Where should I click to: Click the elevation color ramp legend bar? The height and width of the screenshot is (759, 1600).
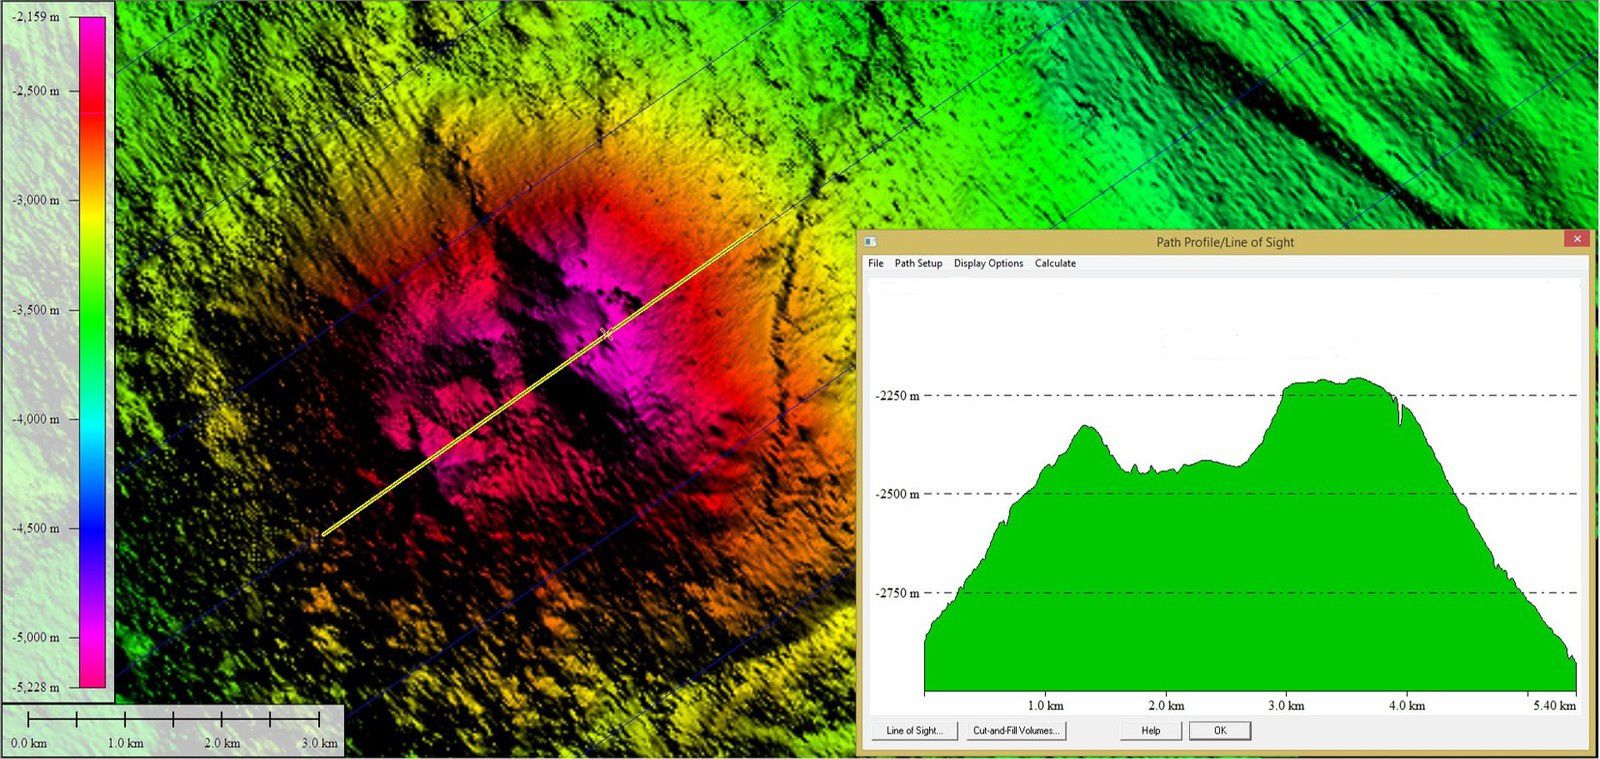point(92,352)
